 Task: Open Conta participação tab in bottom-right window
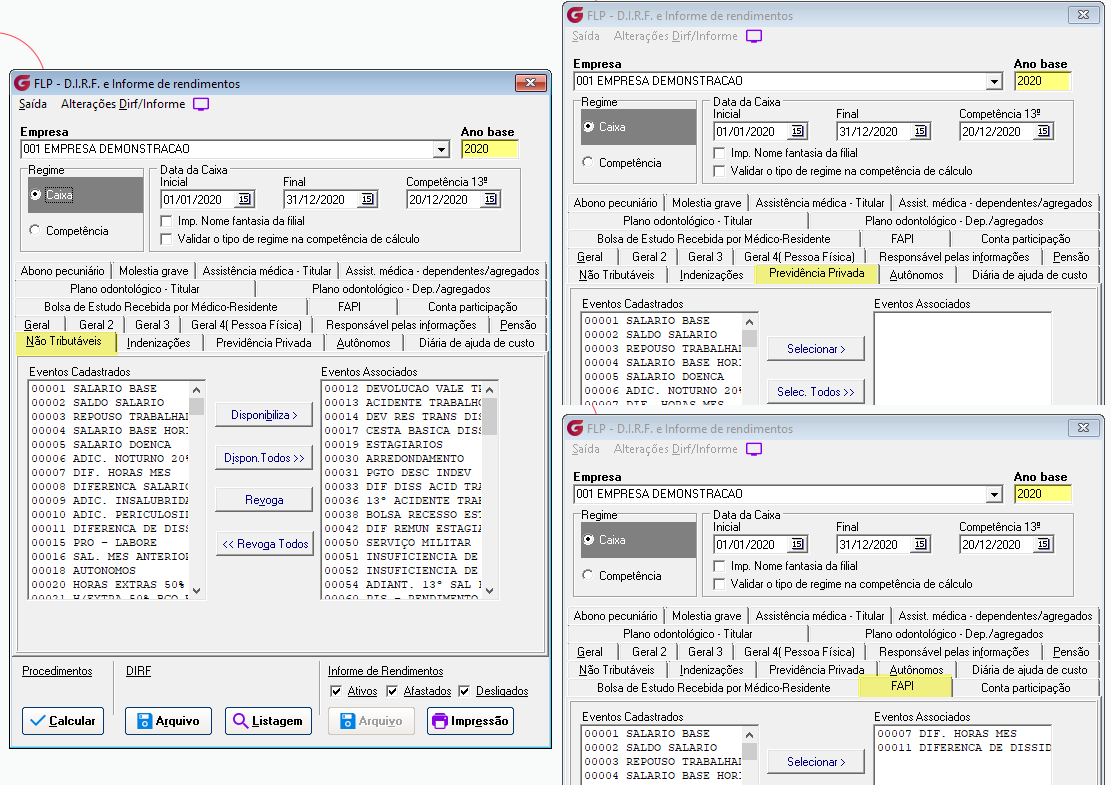tap(1025, 688)
